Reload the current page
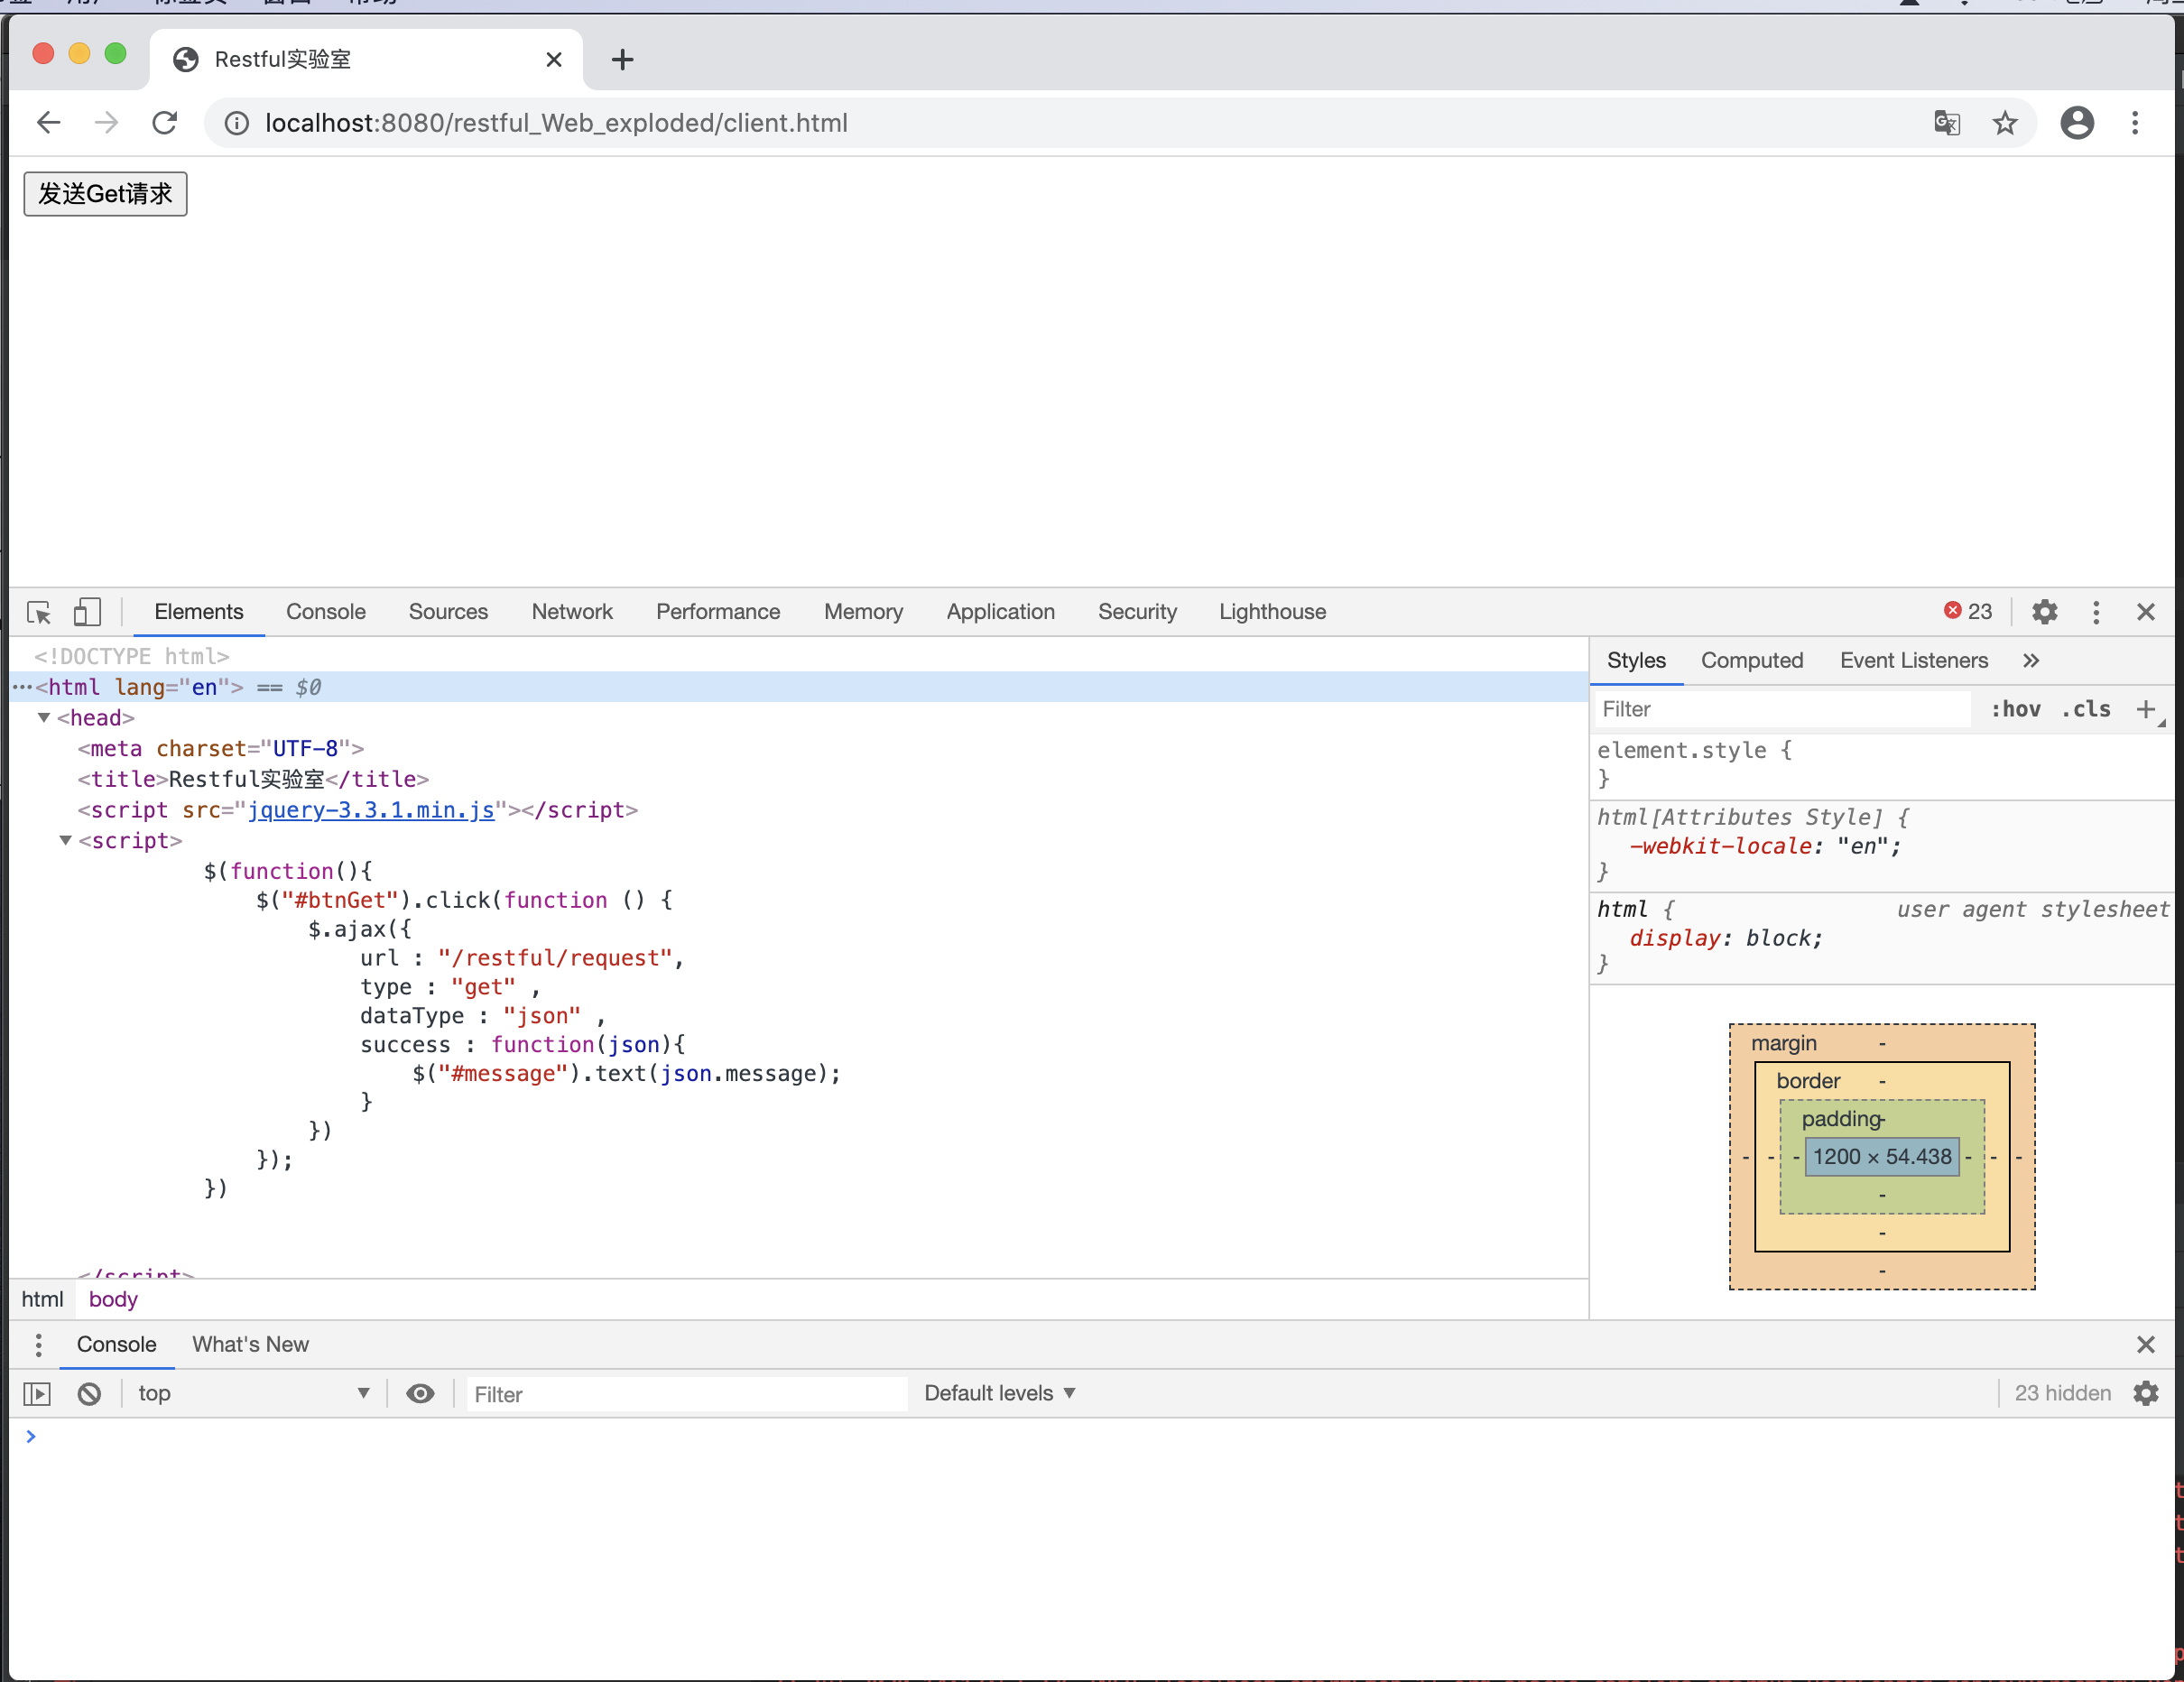2184x1682 pixels. pos(164,122)
